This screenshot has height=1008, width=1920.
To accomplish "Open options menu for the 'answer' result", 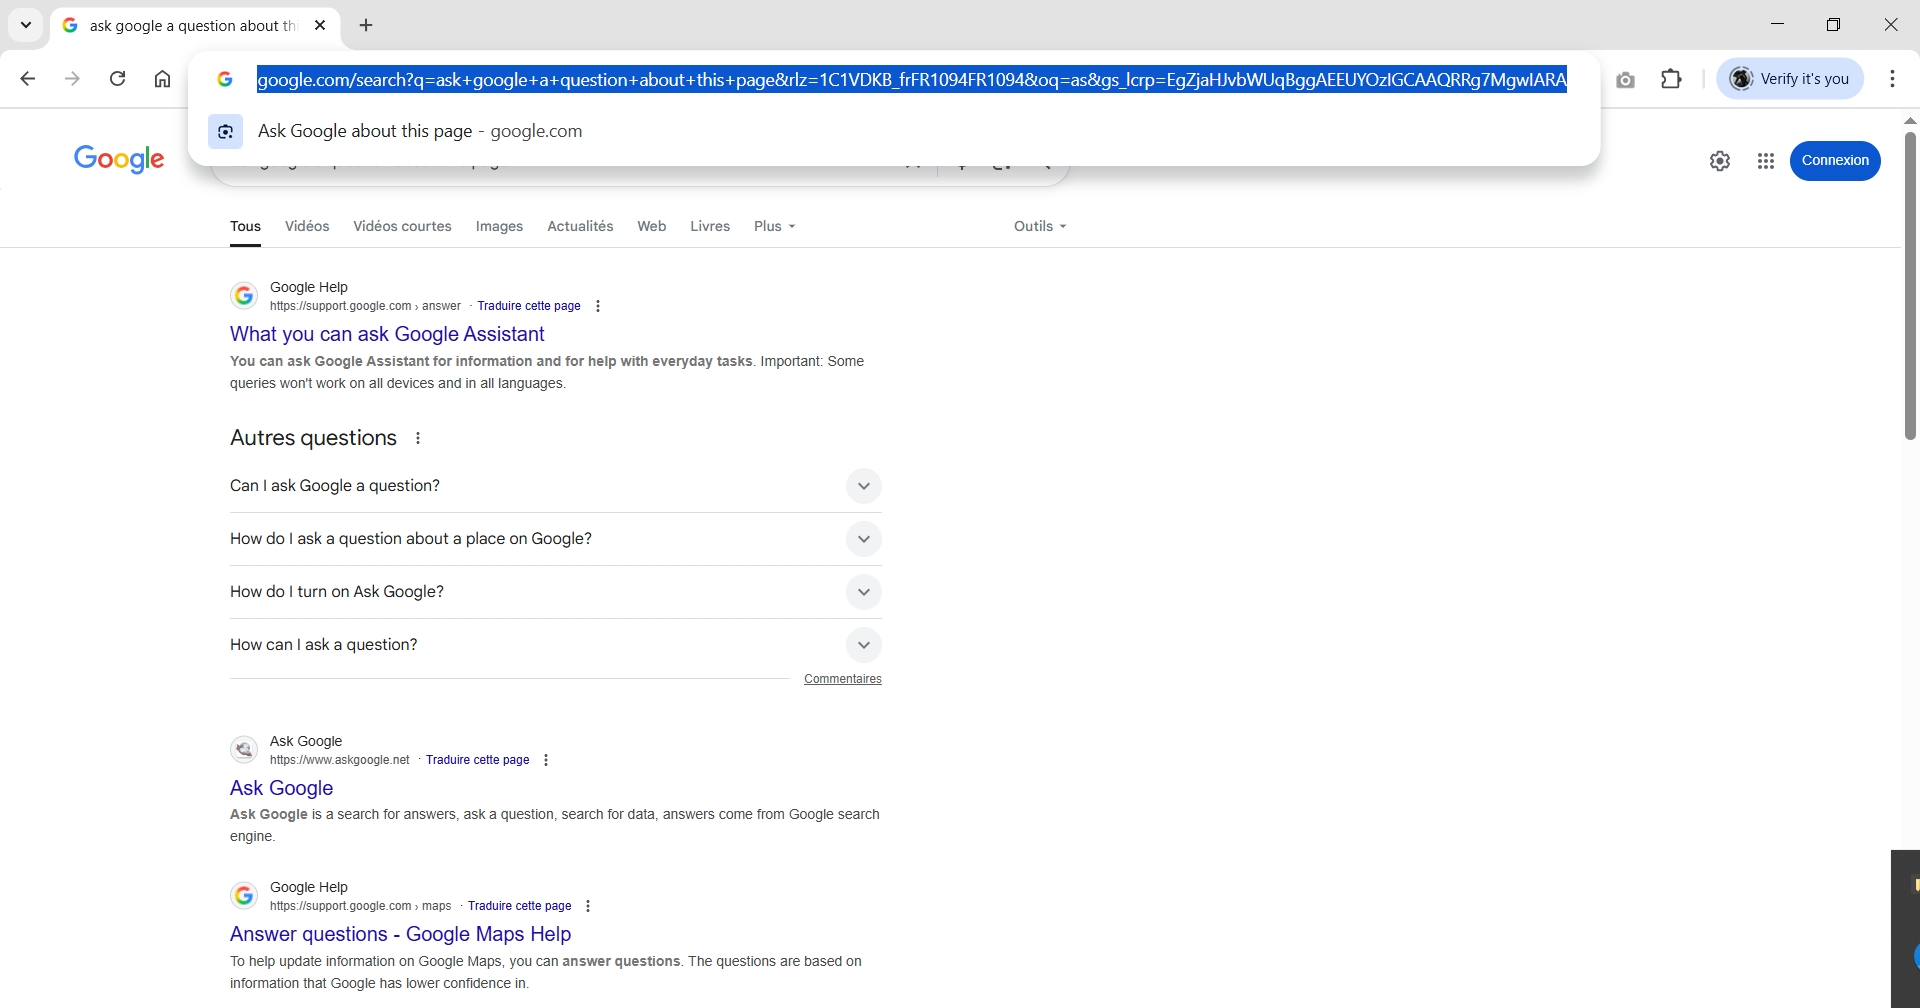I will (598, 306).
